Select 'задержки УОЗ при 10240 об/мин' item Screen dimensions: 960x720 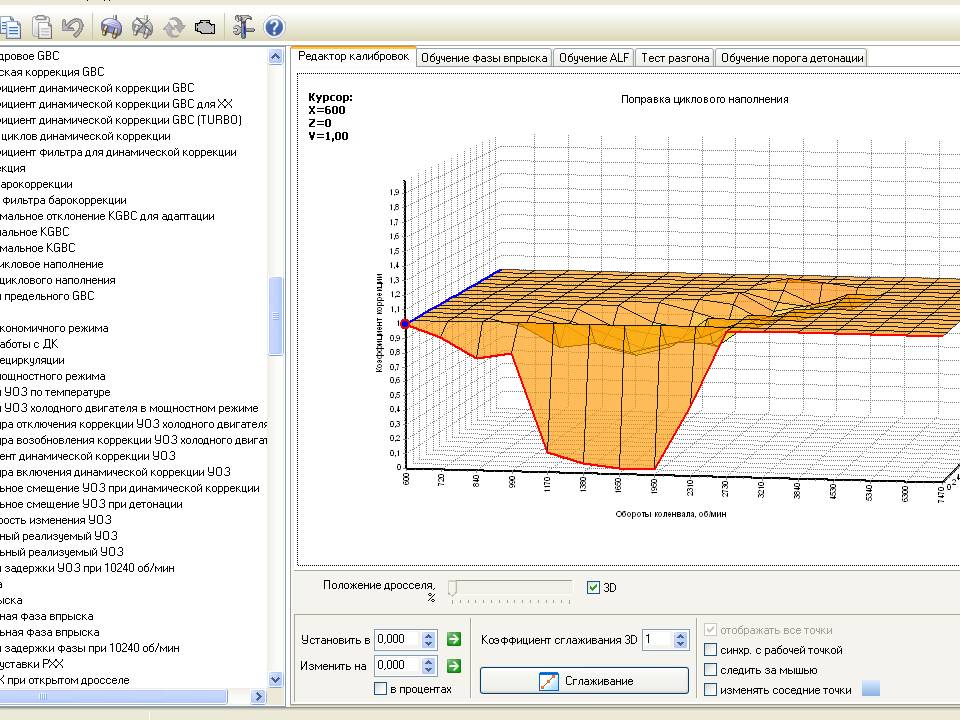(x=87, y=568)
